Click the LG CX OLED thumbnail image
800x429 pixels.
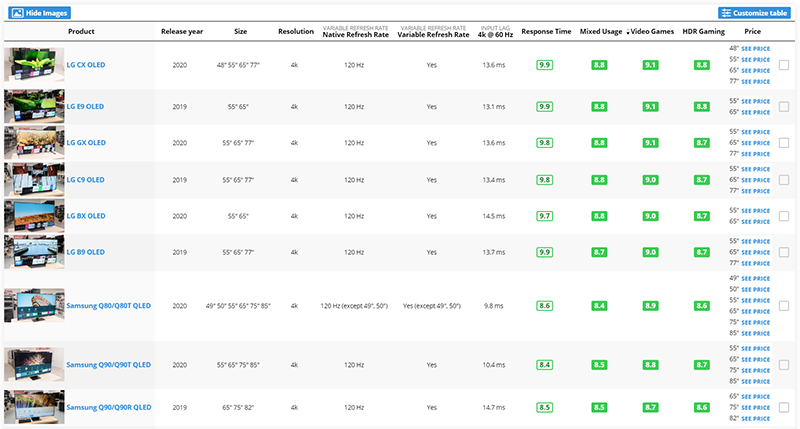coord(34,65)
